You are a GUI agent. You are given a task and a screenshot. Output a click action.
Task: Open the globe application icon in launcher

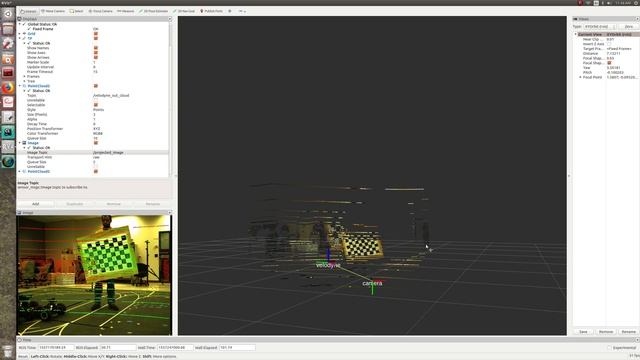point(8,162)
